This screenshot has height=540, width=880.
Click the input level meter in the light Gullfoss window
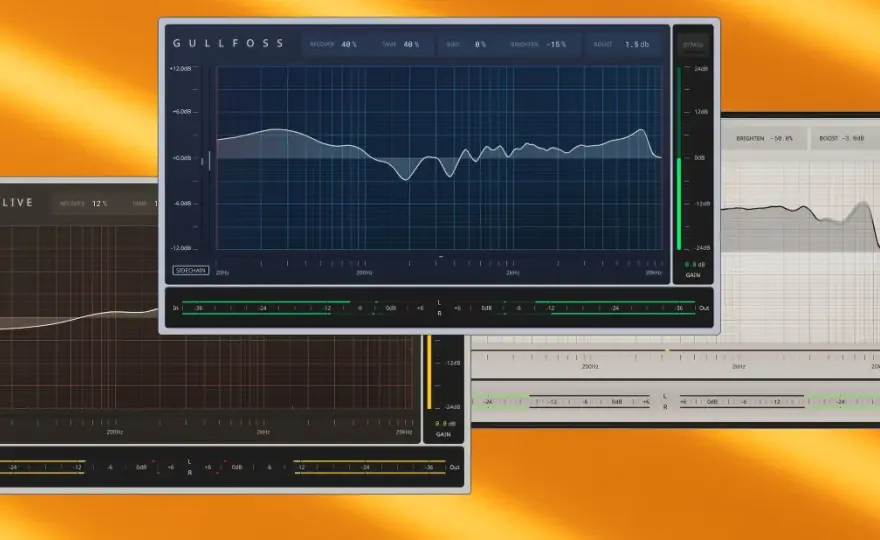click(x=562, y=402)
